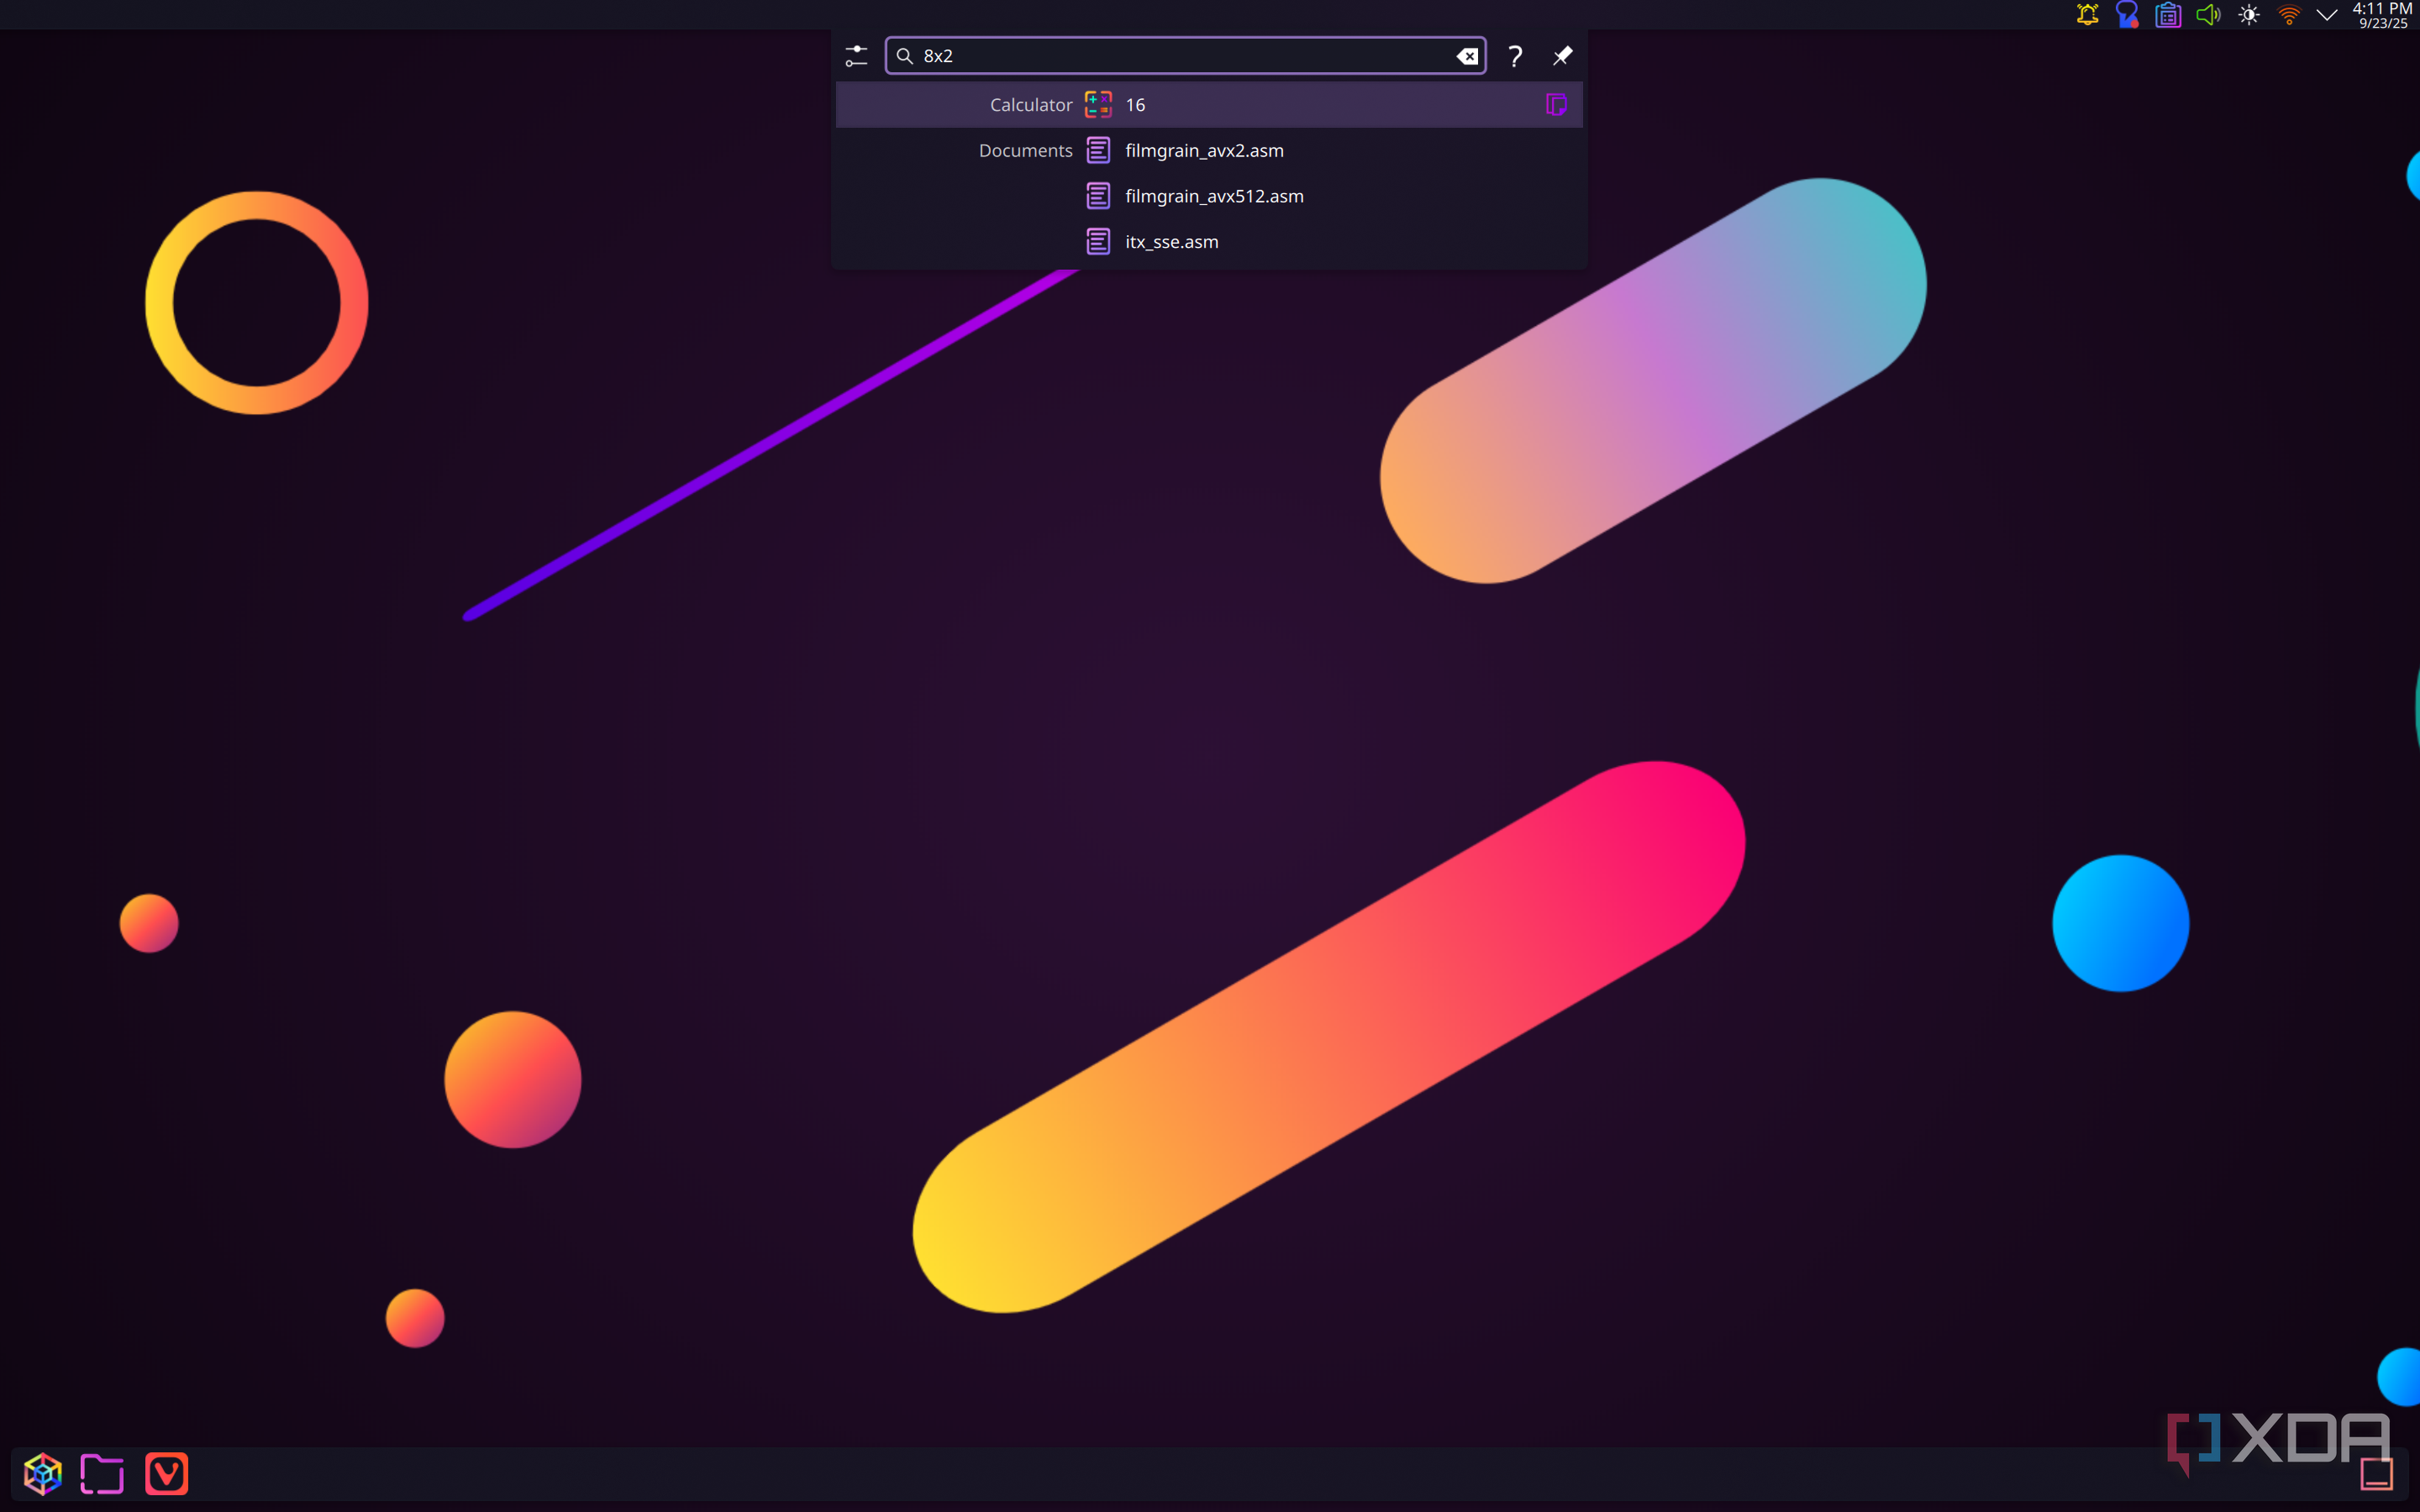Open the Wi-Fi network tray icon
The height and width of the screenshot is (1512, 2420).
click(2288, 15)
